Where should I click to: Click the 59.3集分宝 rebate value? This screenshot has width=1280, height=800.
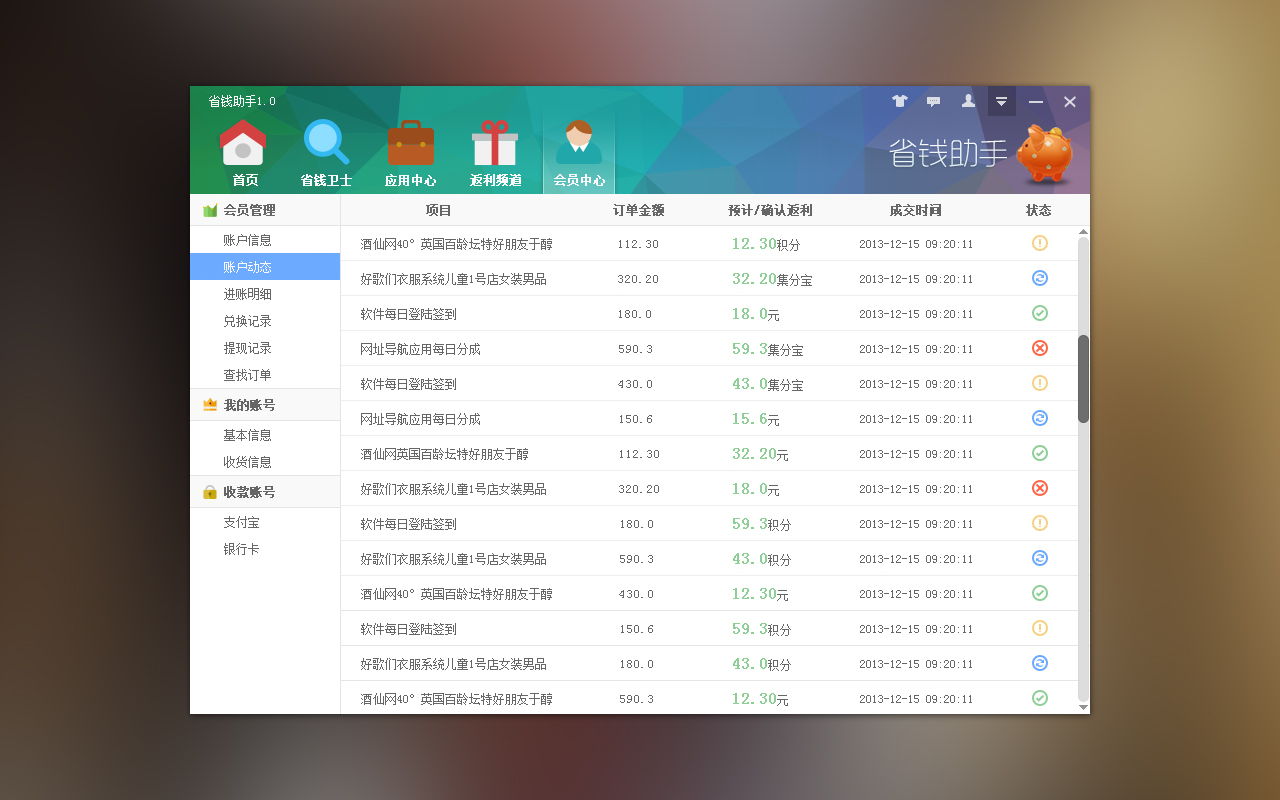[x=767, y=349]
